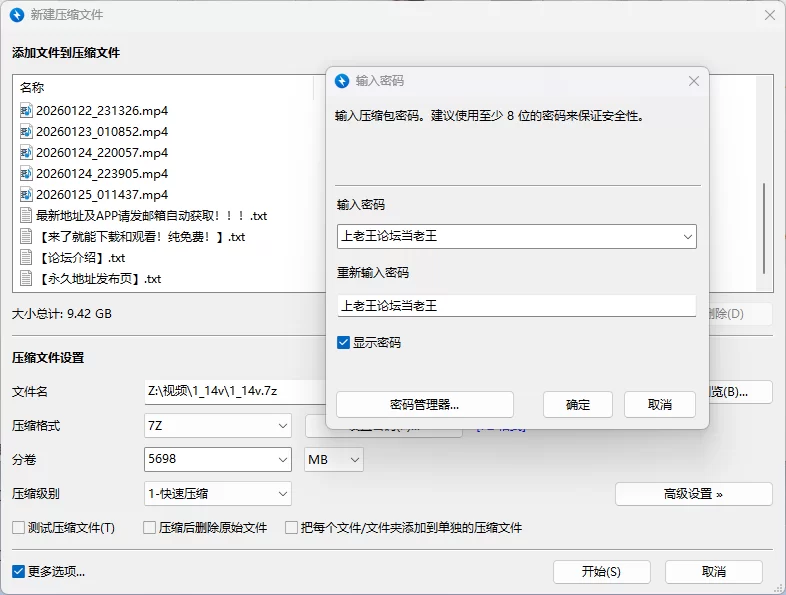Click 开始(S) to start compression
786x595 pixels.
coord(602,571)
